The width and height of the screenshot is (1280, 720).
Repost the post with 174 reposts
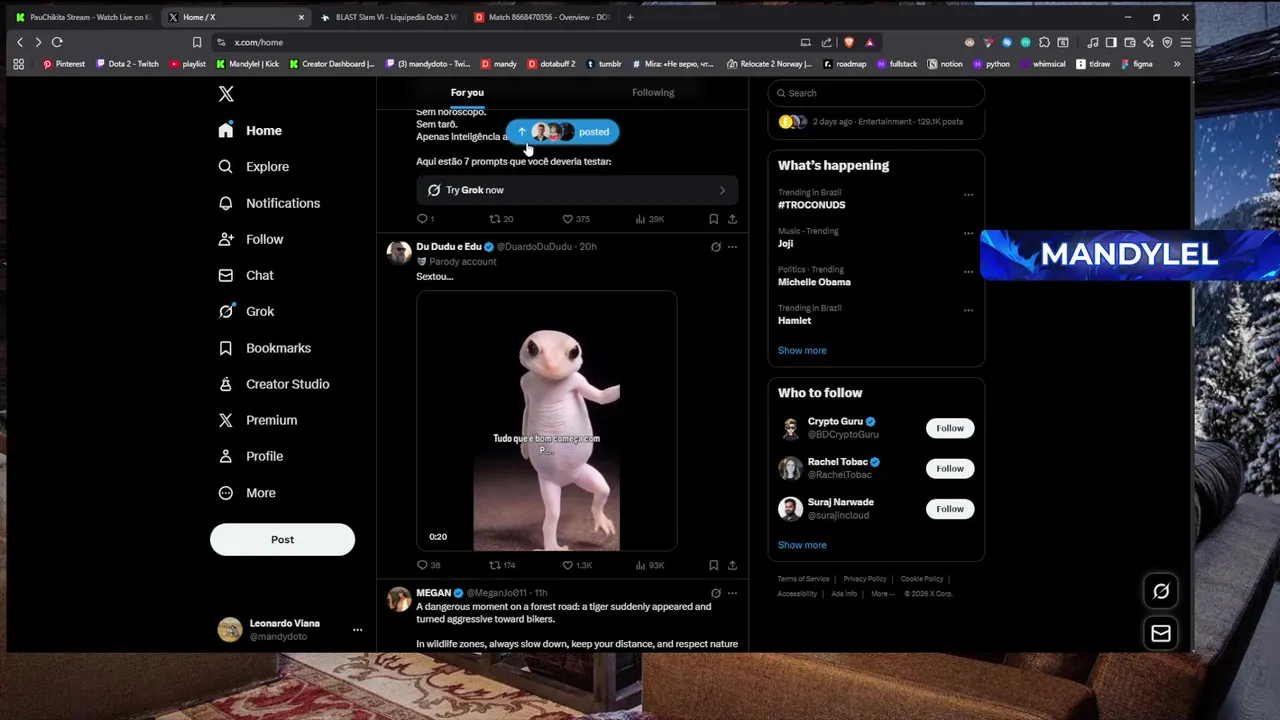pyautogui.click(x=501, y=565)
